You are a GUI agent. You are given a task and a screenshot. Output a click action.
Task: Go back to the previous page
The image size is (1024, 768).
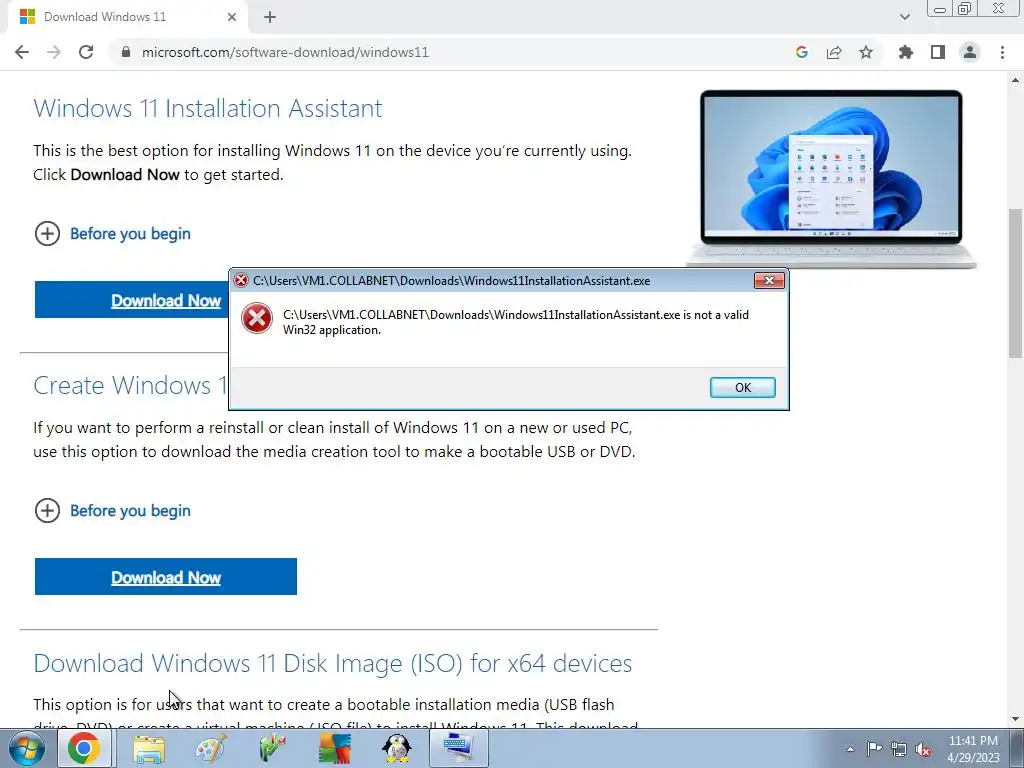22,52
